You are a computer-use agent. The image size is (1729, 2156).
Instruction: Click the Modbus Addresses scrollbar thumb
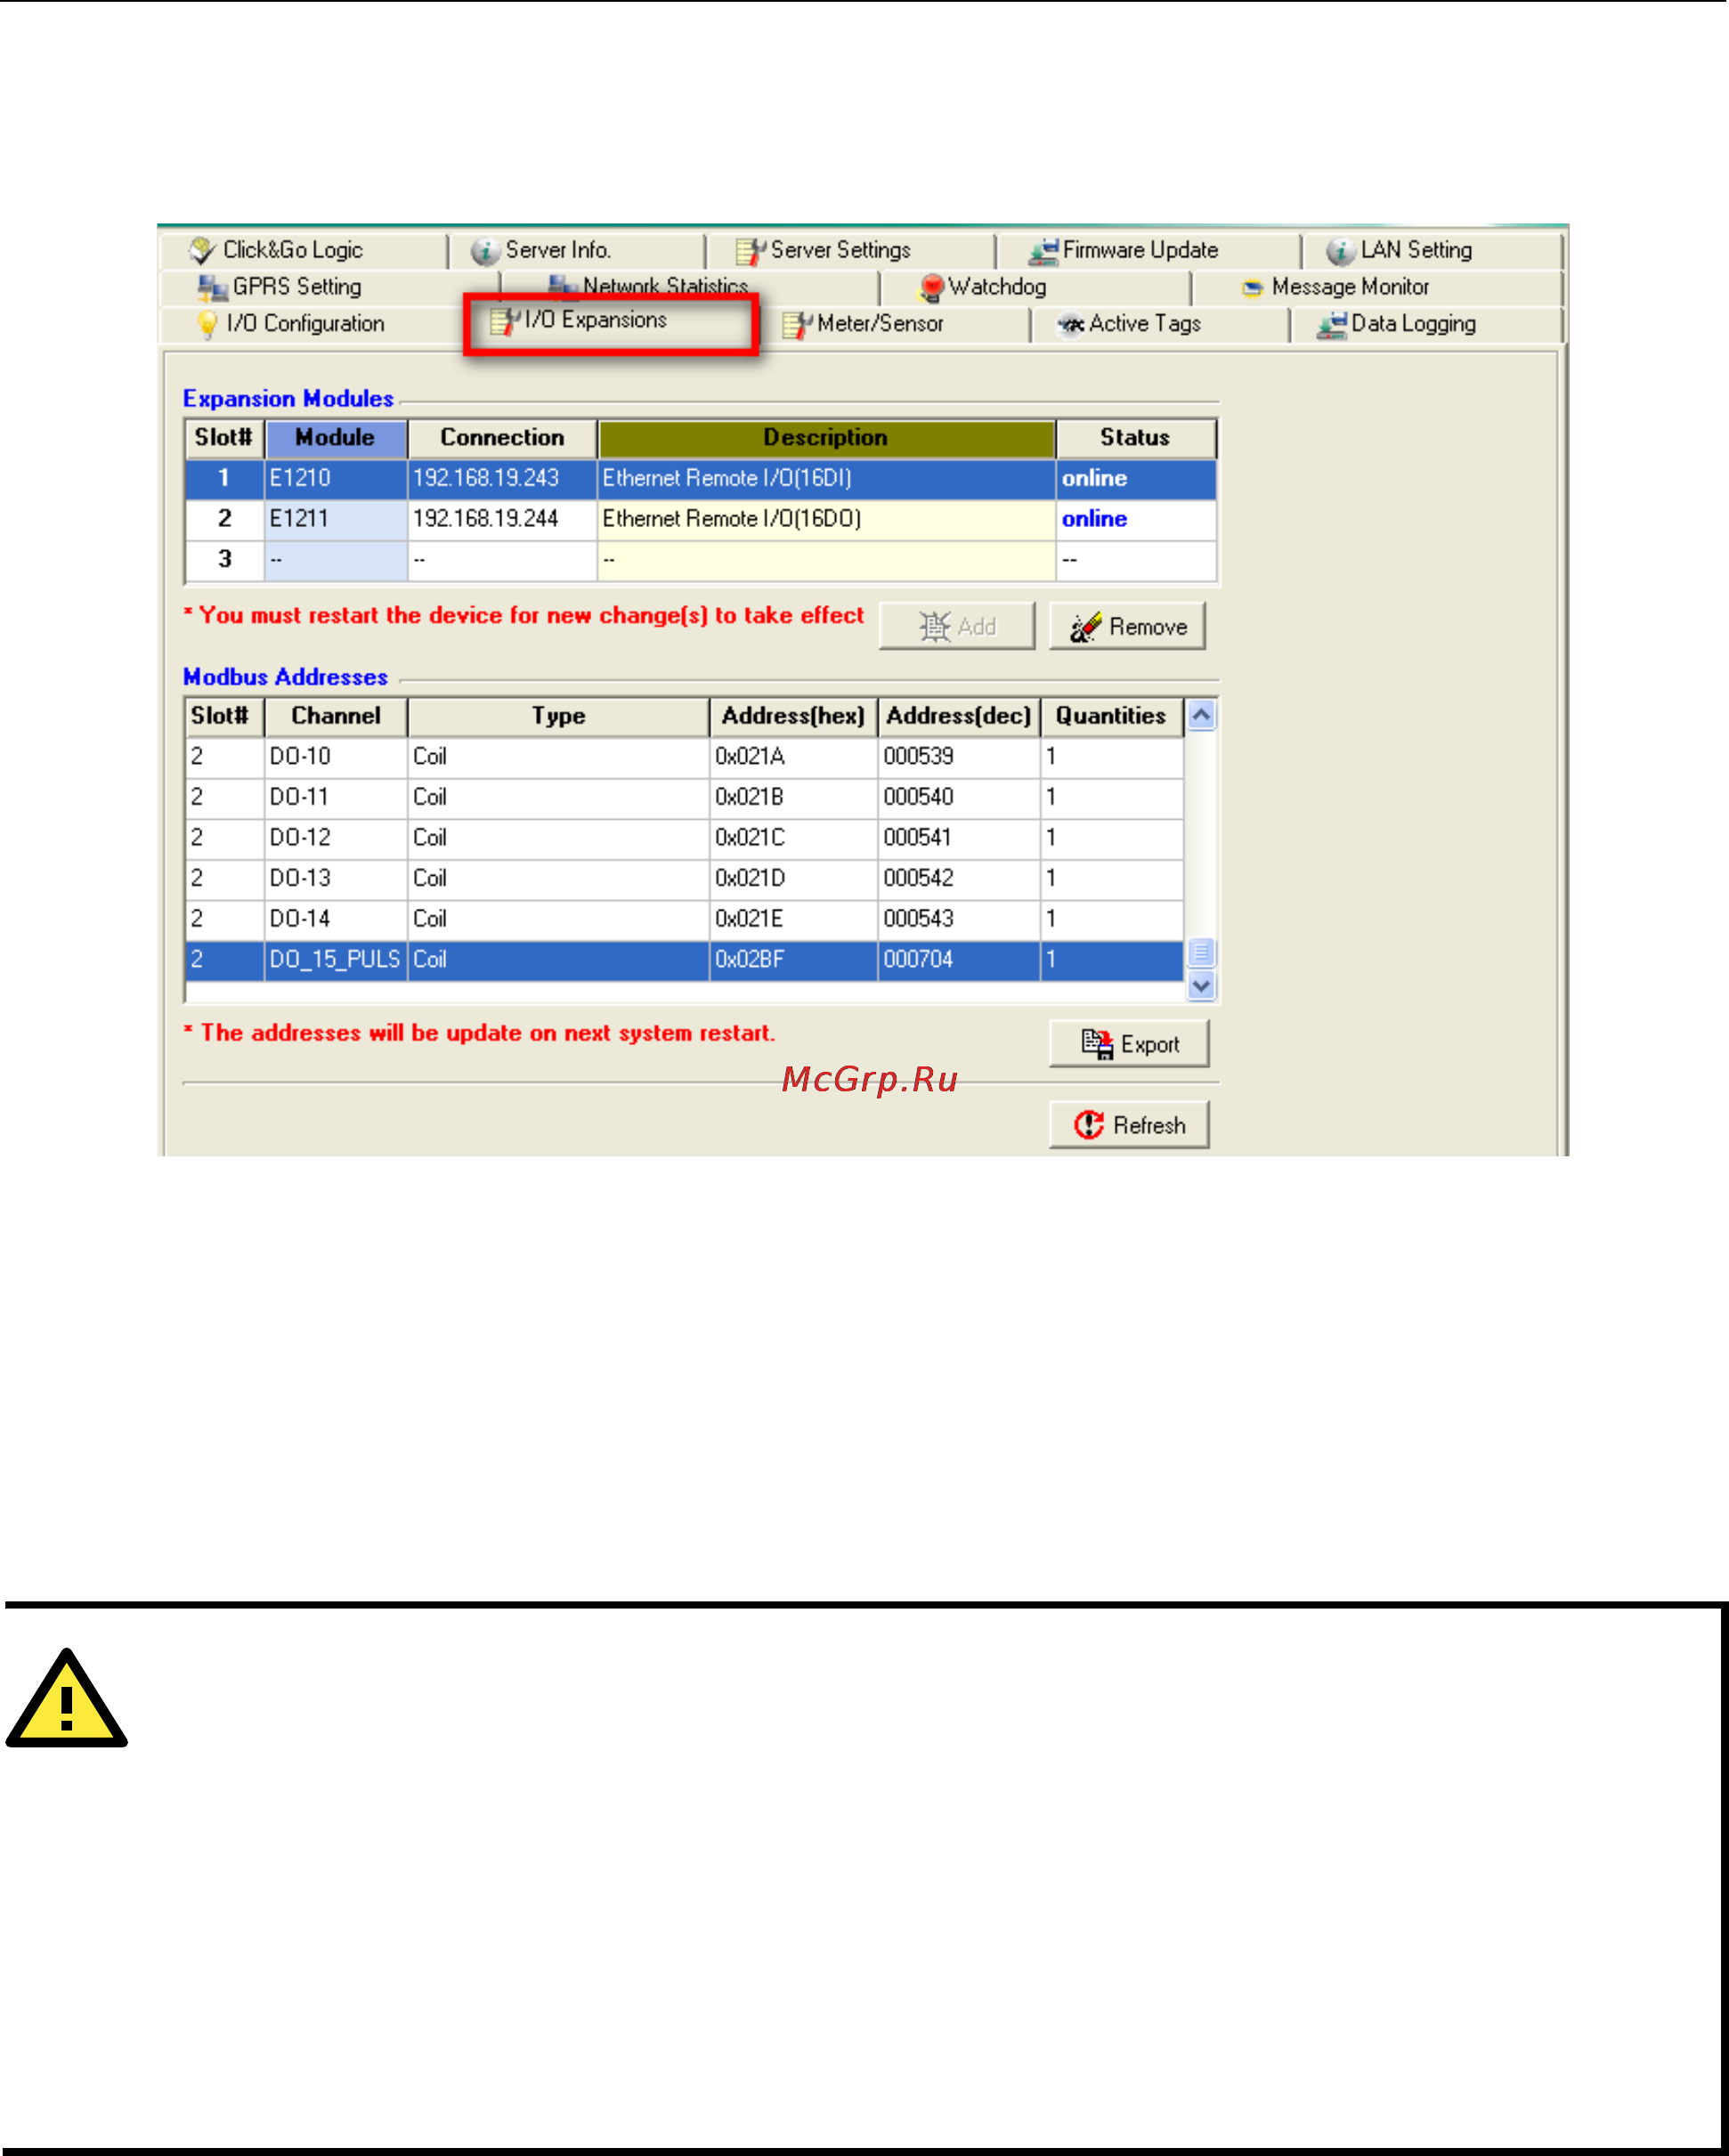(1201, 952)
